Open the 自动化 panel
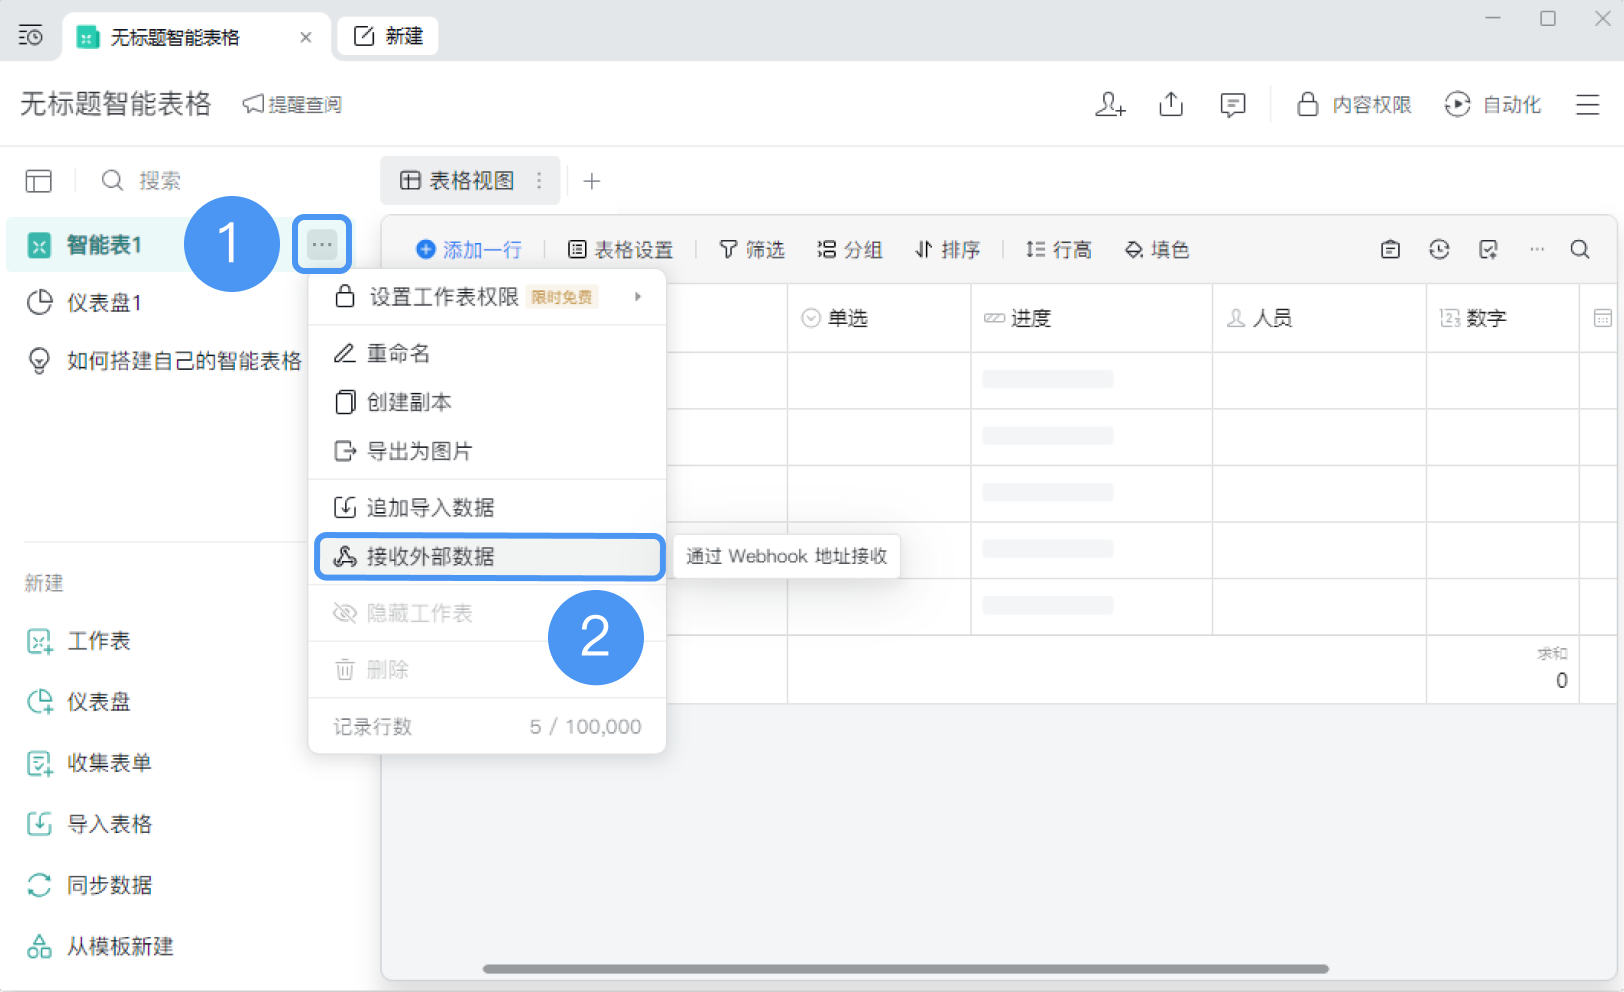 point(1492,104)
